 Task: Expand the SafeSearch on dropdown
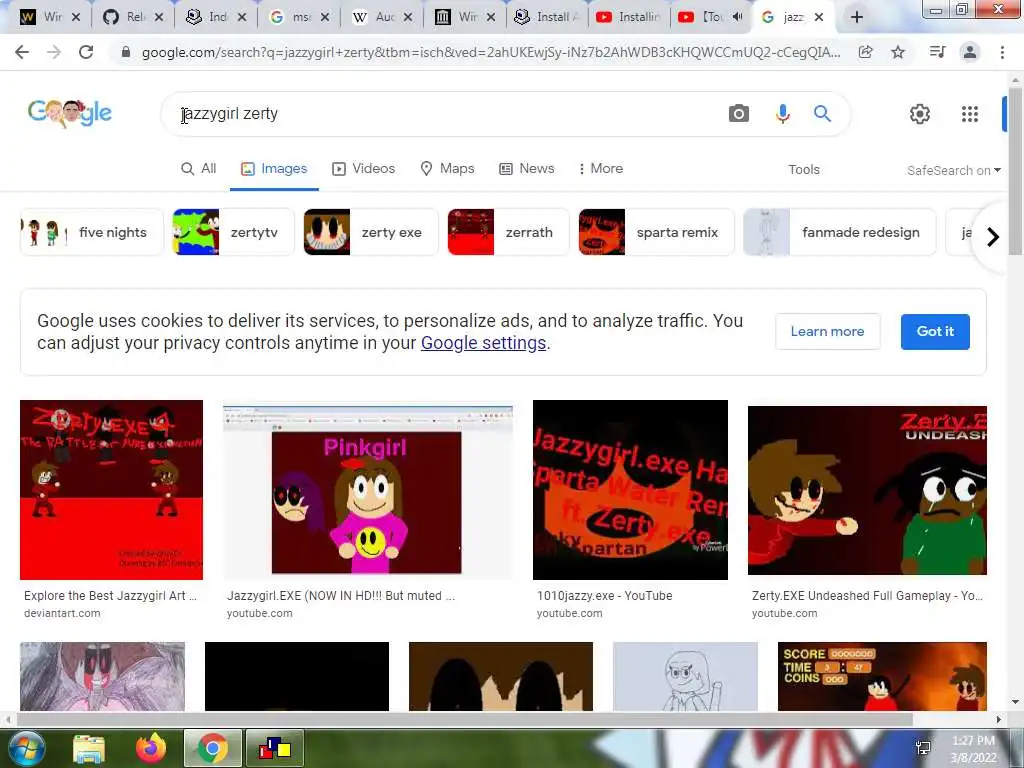click(x=953, y=170)
